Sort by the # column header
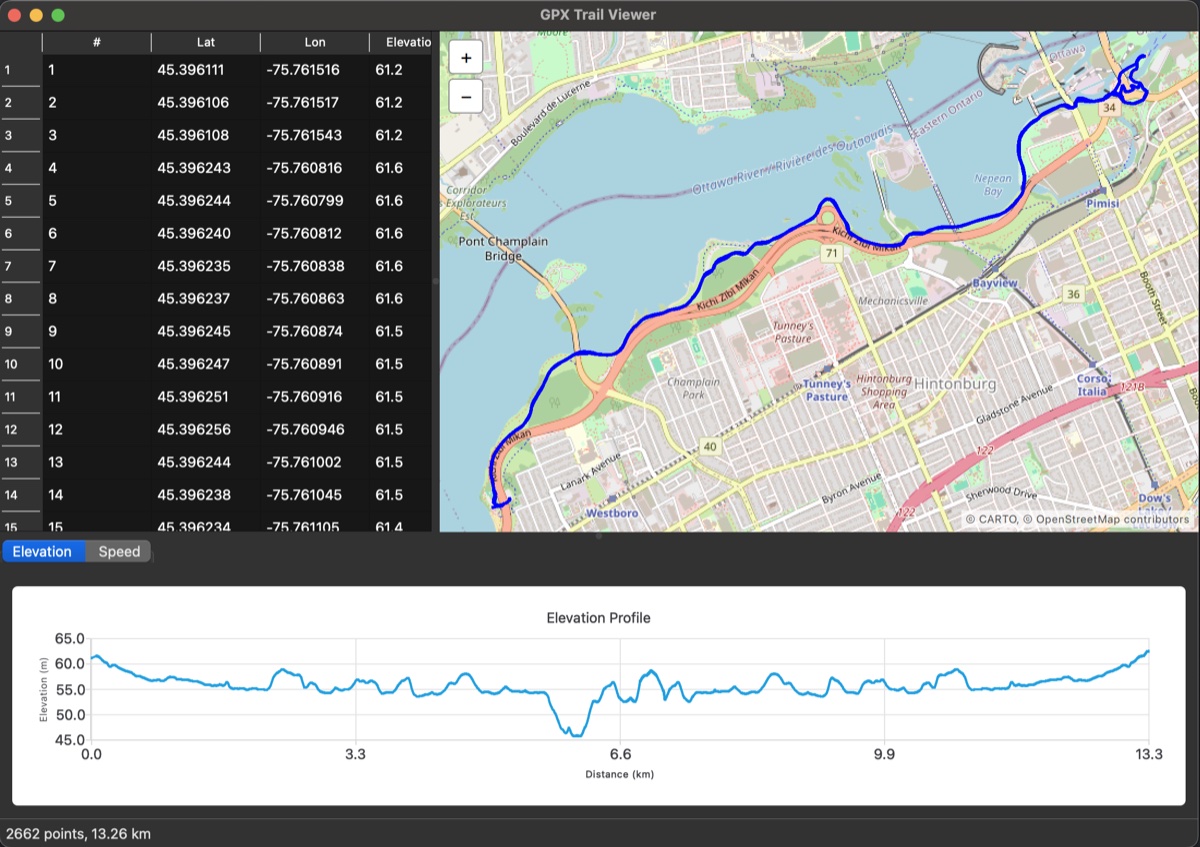The width and height of the screenshot is (1200, 847). coord(96,42)
